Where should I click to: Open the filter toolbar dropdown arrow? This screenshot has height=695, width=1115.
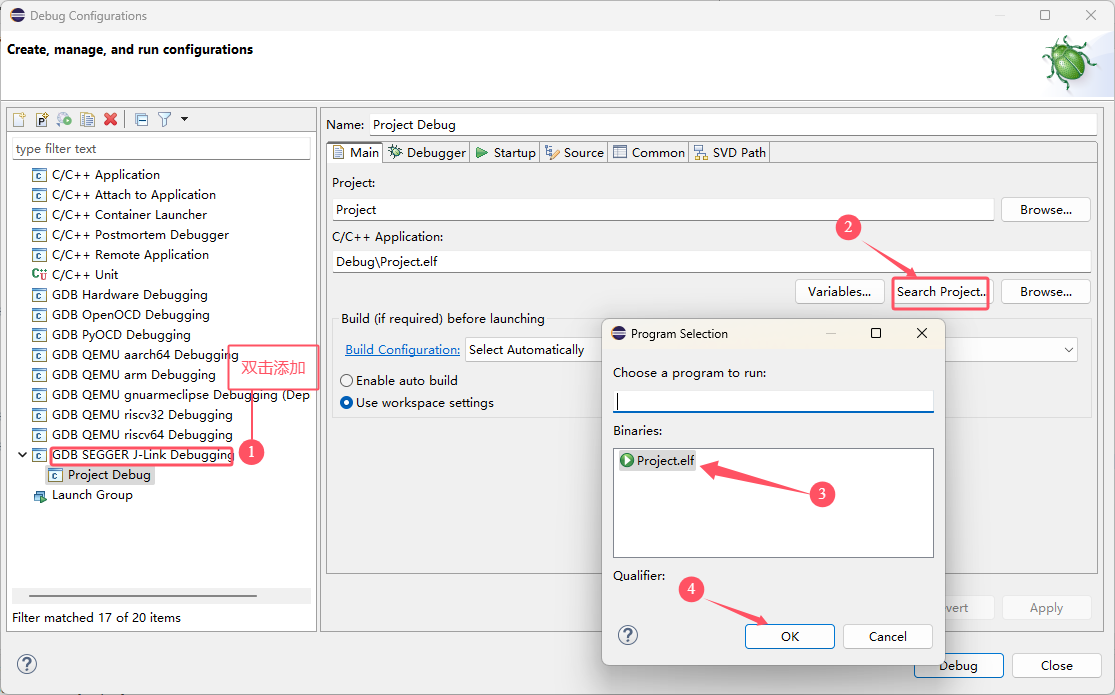click(x=184, y=120)
